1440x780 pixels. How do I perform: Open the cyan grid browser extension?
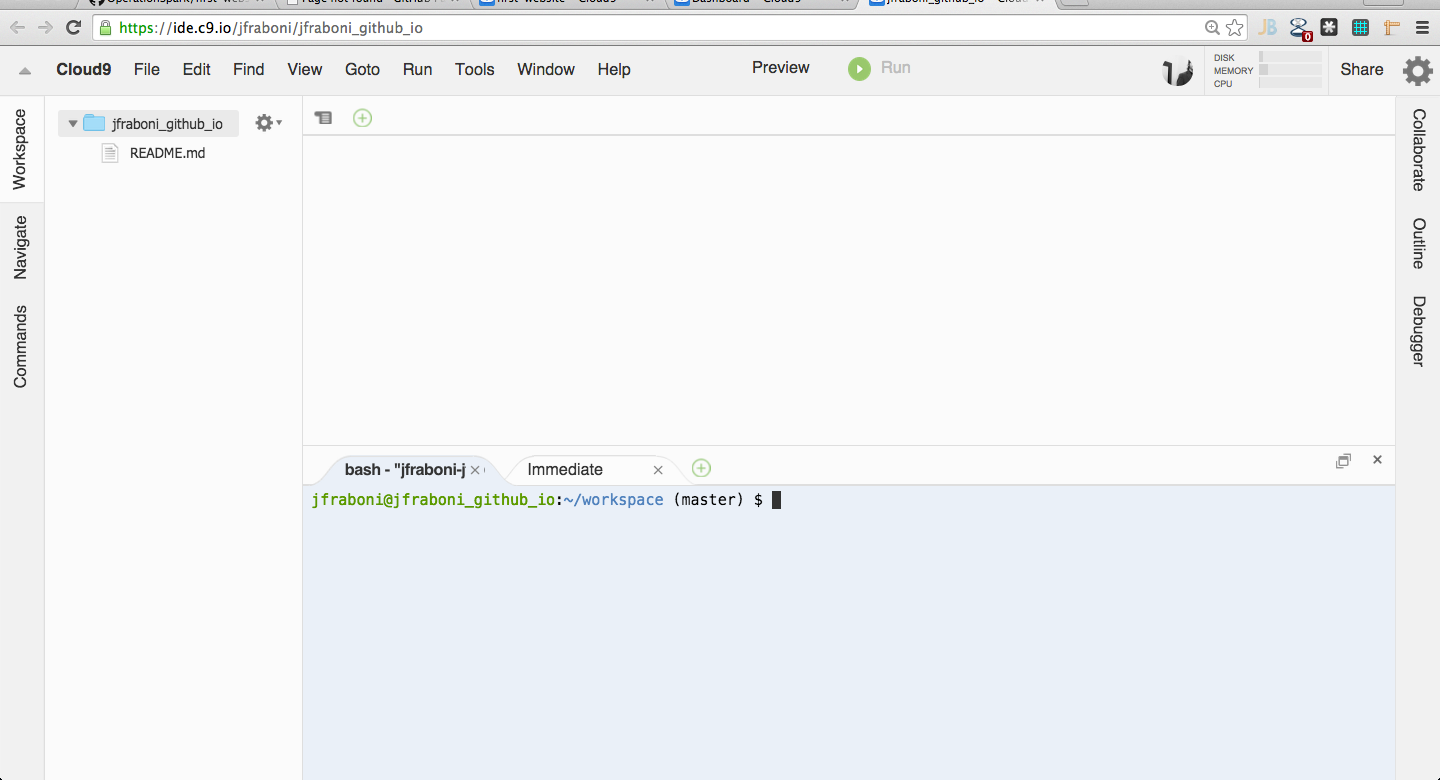coord(1360,28)
